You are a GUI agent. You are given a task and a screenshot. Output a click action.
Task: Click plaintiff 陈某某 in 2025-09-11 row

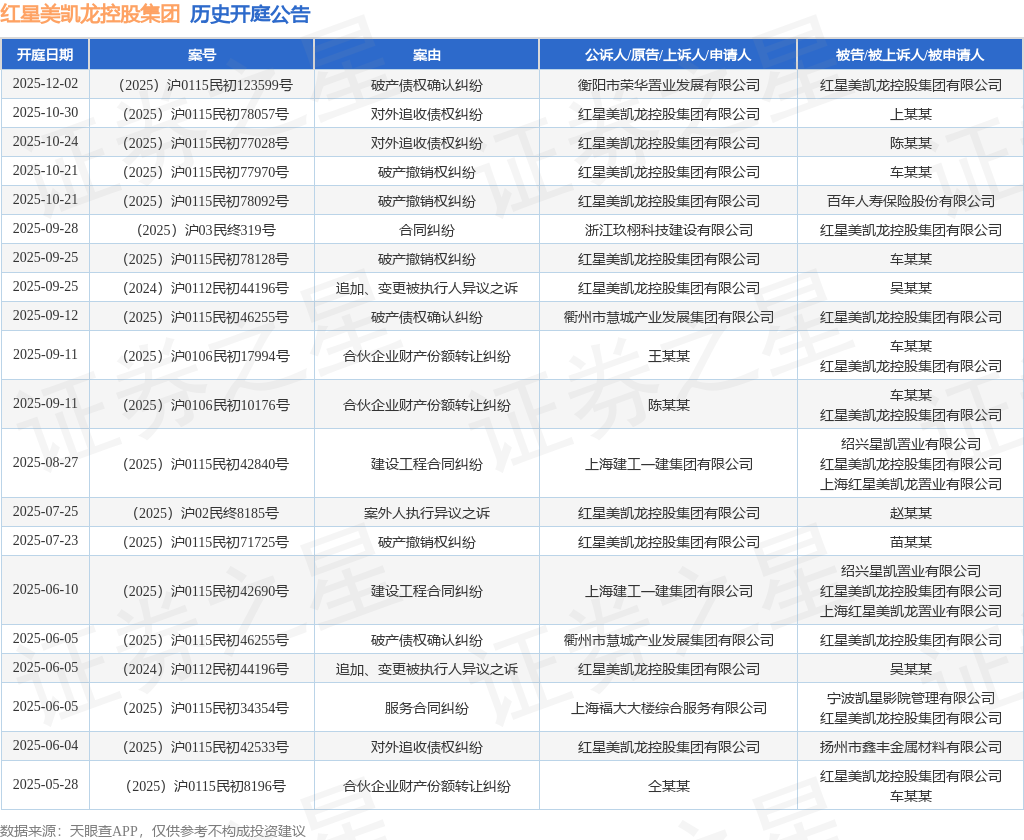click(x=668, y=405)
